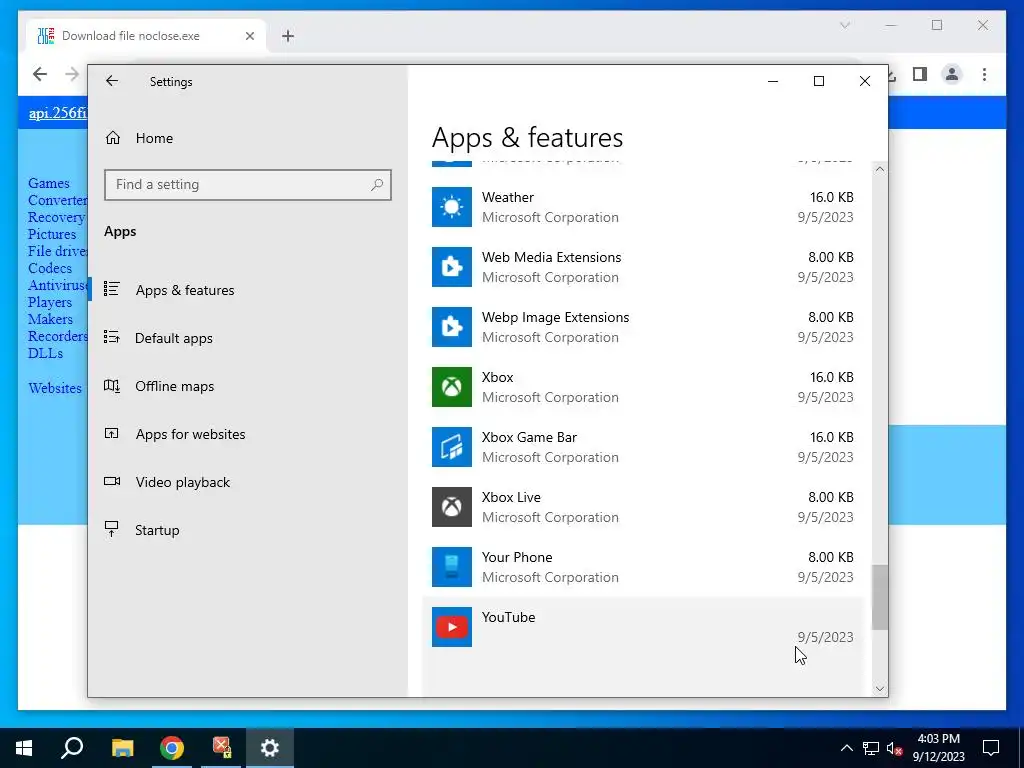Image resolution: width=1024 pixels, height=768 pixels.
Task: Go back in the Chrome browser
Action: [40, 74]
